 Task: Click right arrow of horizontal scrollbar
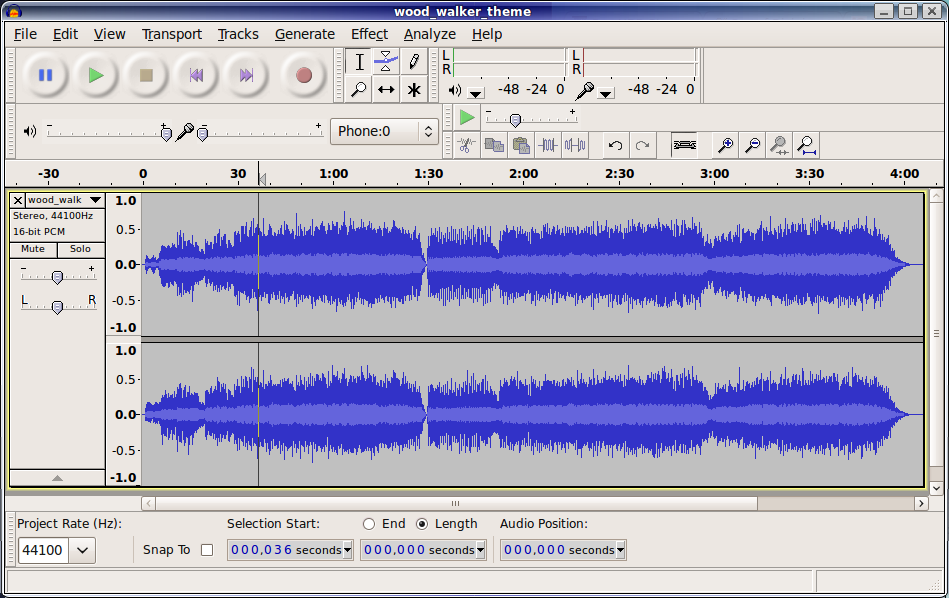point(921,504)
